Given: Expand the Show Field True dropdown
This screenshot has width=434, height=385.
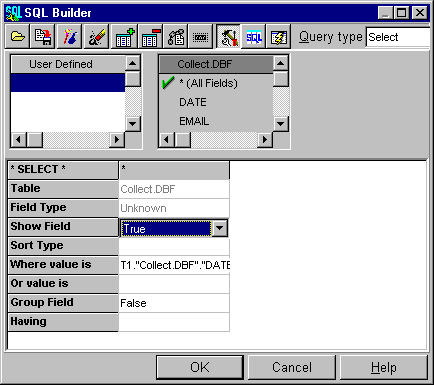Looking at the screenshot, I should pos(220,228).
